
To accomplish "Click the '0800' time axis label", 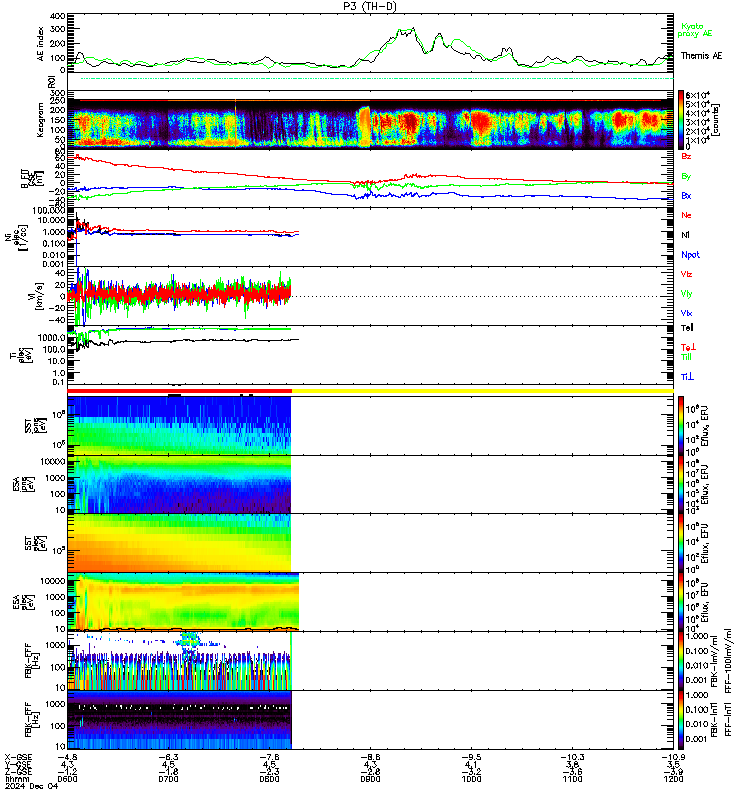I will [x=269, y=779].
